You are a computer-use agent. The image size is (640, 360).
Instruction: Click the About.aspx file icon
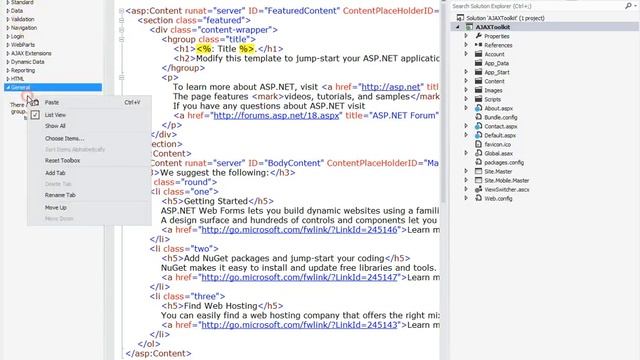[x=478, y=108]
